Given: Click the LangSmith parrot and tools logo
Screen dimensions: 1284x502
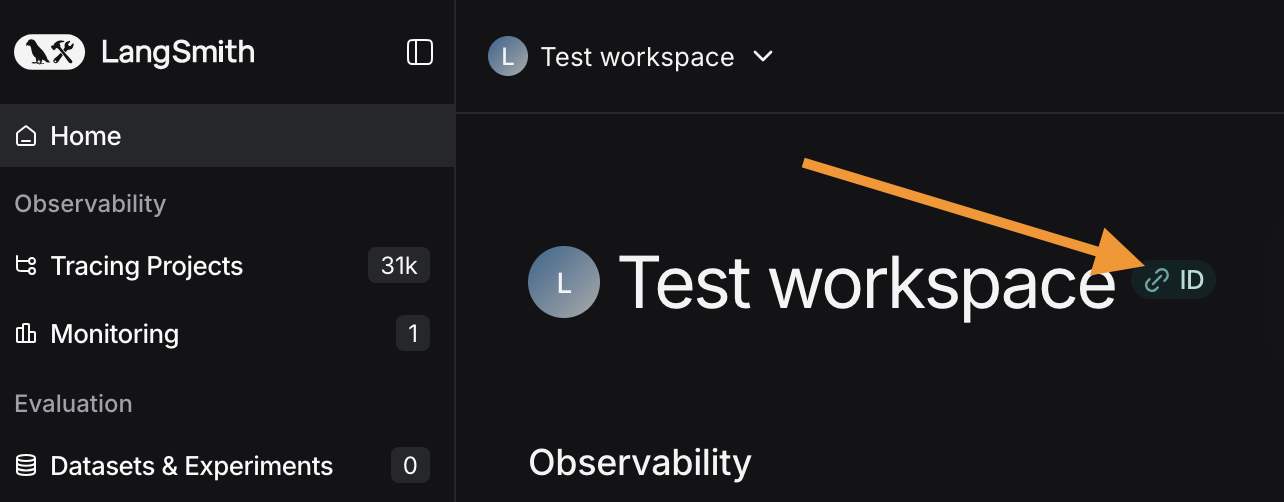Looking at the screenshot, I should click(x=50, y=52).
